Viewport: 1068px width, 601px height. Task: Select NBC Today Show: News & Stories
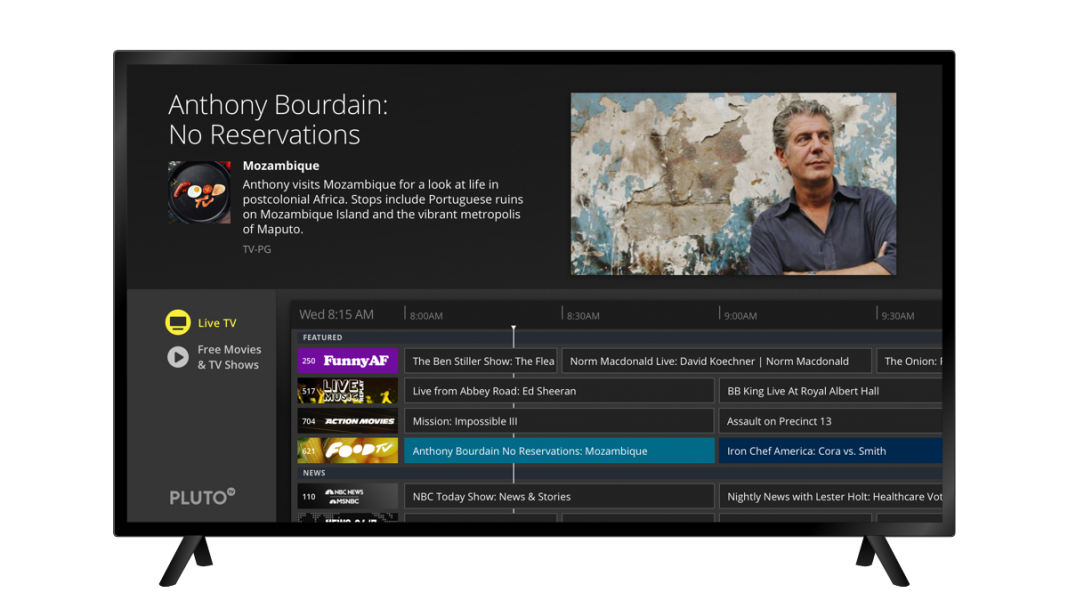coord(559,497)
